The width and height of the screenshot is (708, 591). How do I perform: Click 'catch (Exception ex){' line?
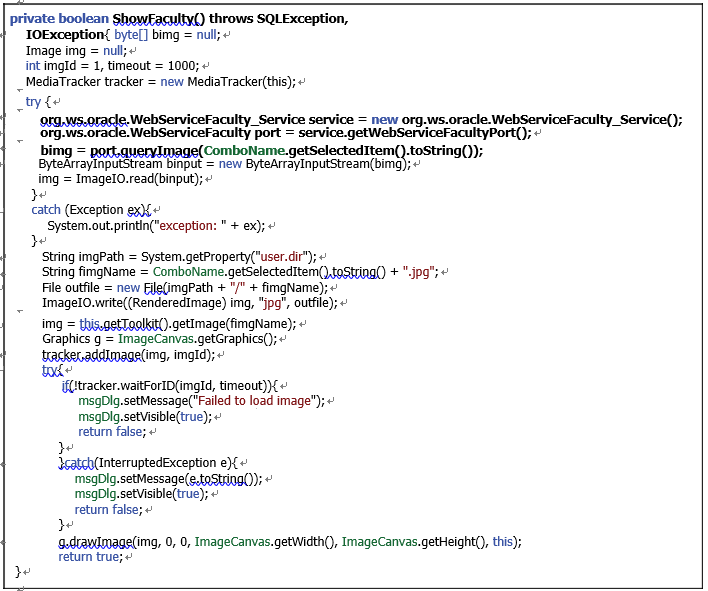point(91,210)
